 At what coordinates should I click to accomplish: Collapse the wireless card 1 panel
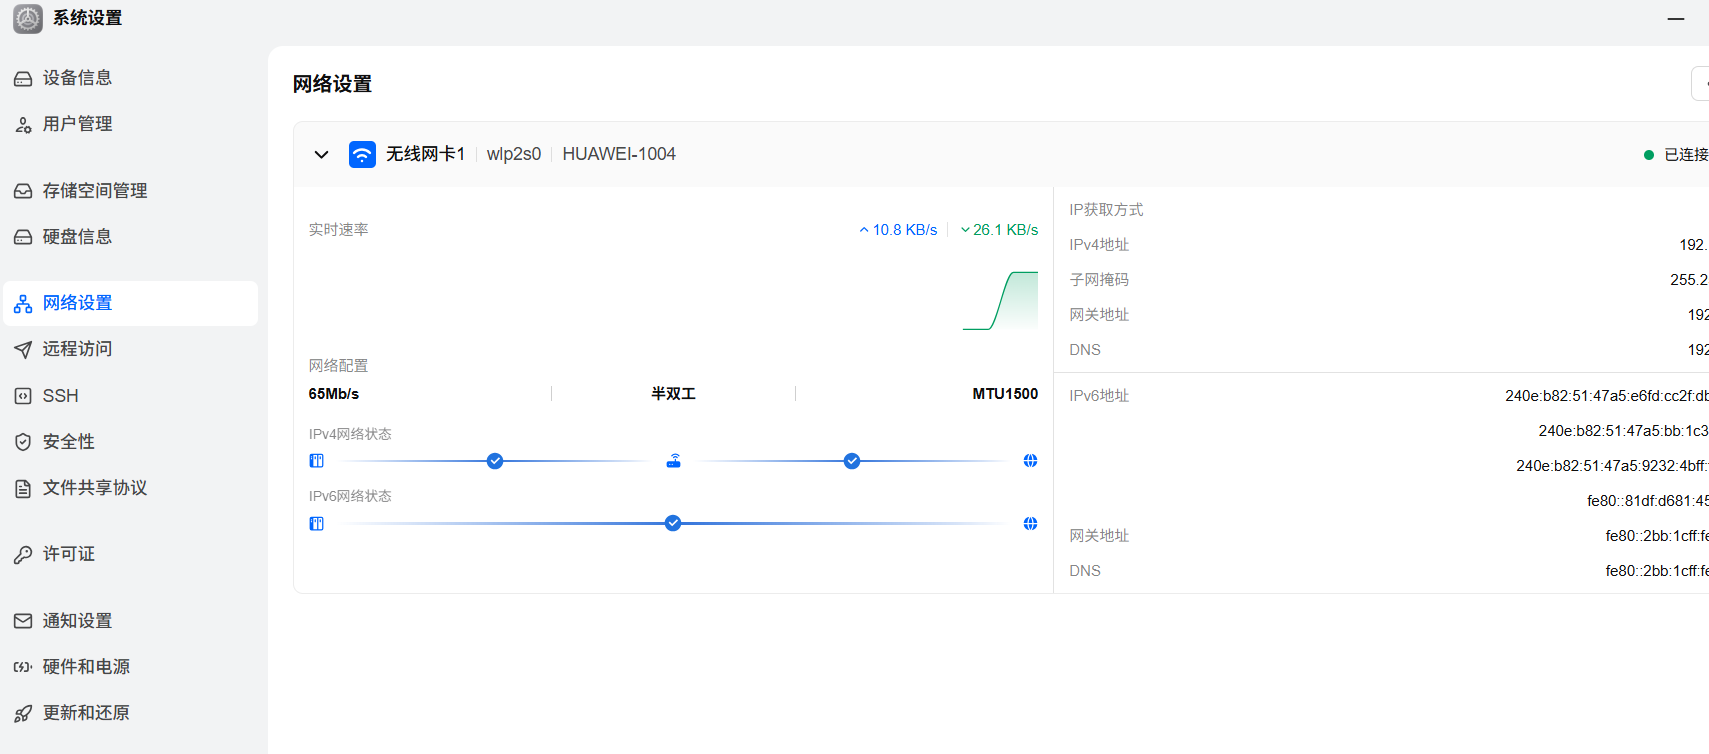coord(321,154)
